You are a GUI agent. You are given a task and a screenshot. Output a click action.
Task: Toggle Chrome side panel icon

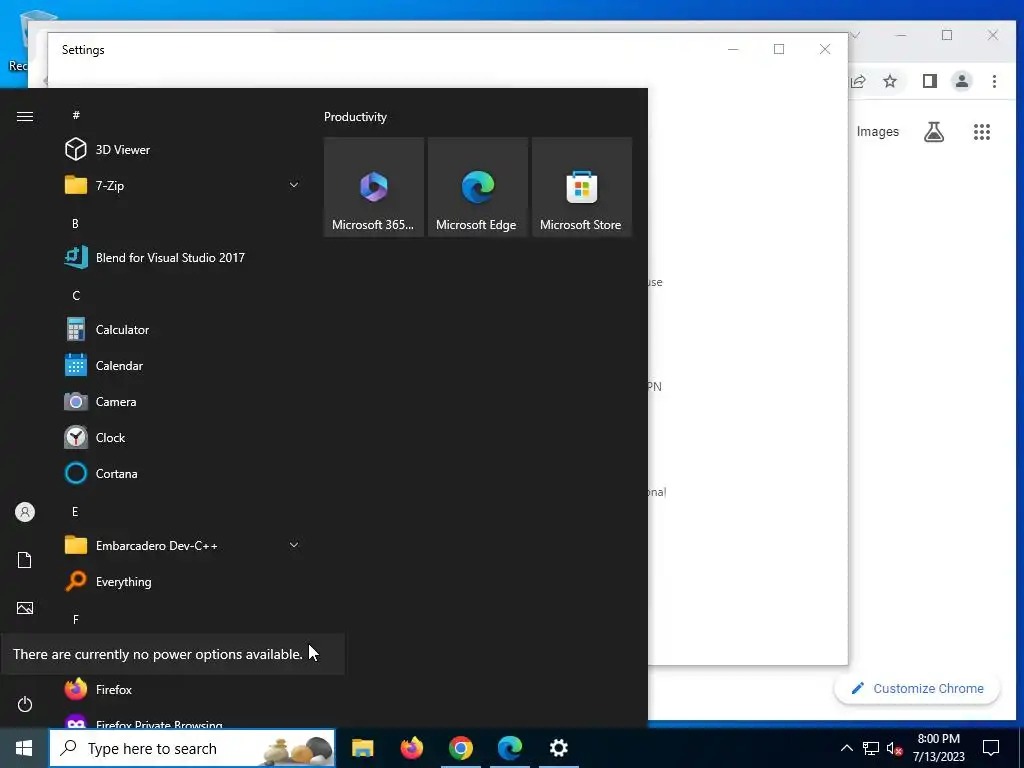pyautogui.click(x=929, y=81)
